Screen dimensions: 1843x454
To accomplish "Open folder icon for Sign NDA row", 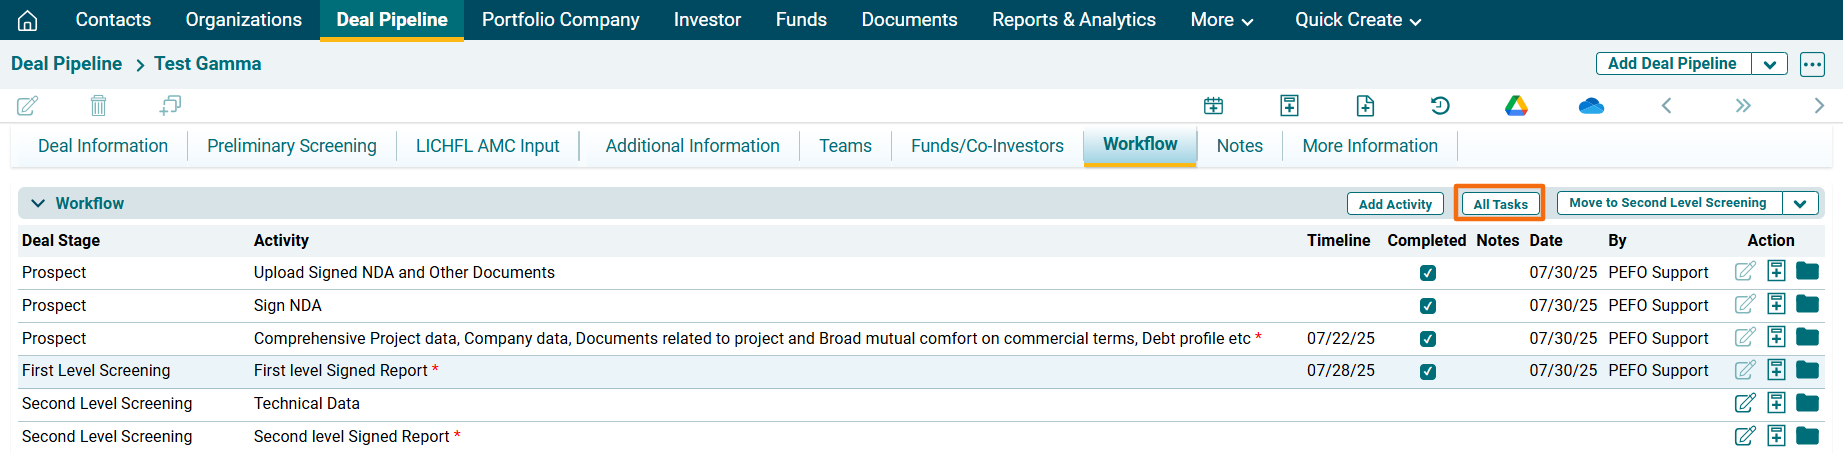I will [x=1807, y=304].
